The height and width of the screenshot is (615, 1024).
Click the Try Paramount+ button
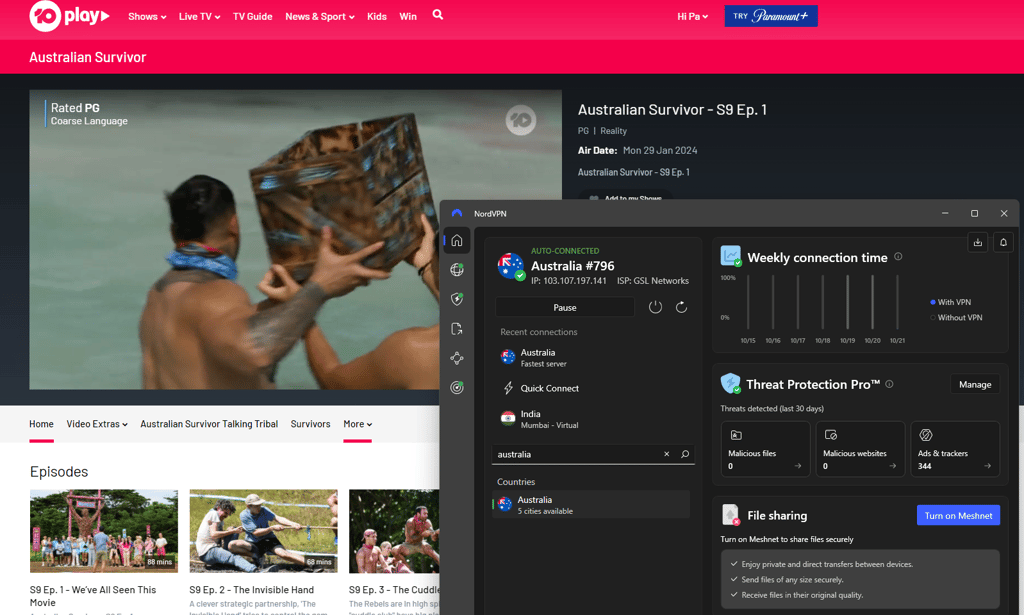pos(771,16)
